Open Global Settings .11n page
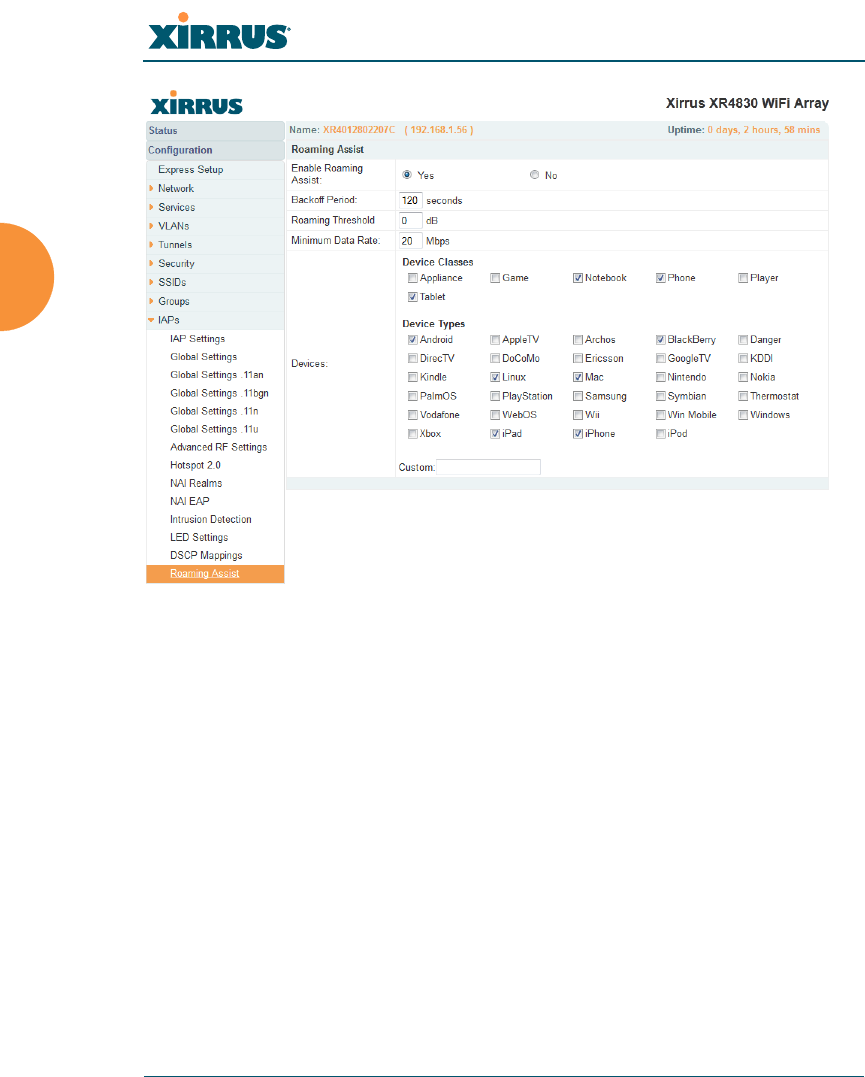 coord(214,411)
